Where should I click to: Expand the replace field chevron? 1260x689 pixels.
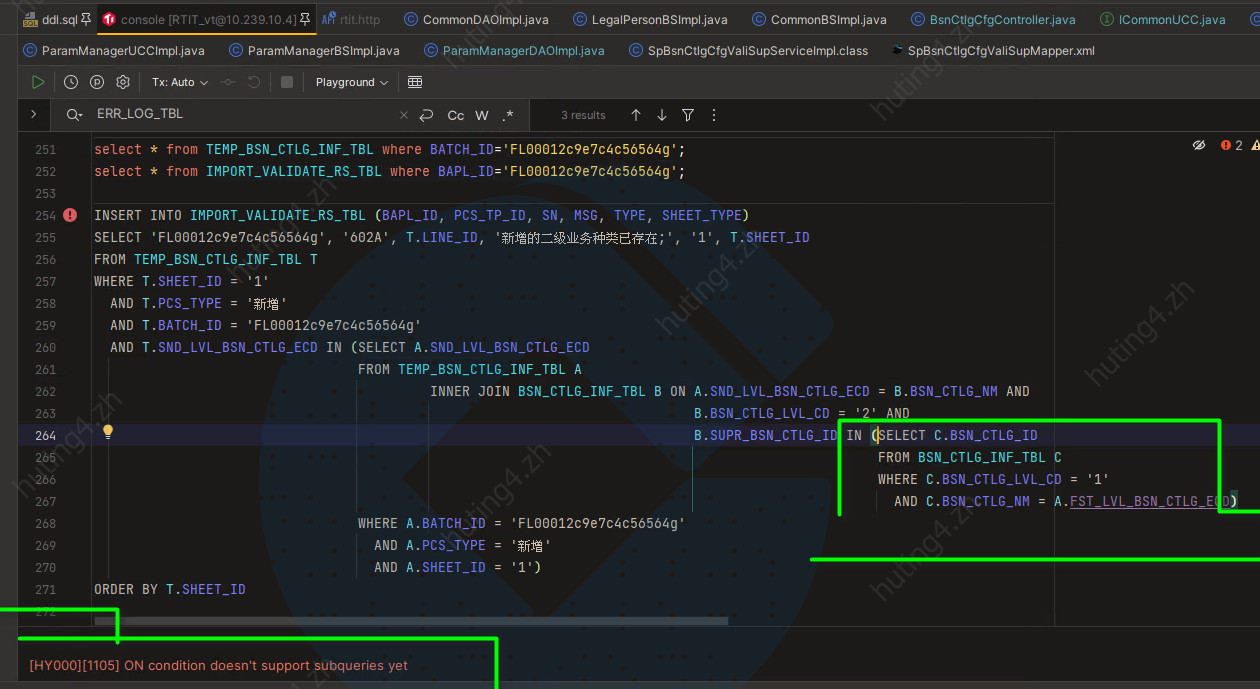tap(34, 115)
